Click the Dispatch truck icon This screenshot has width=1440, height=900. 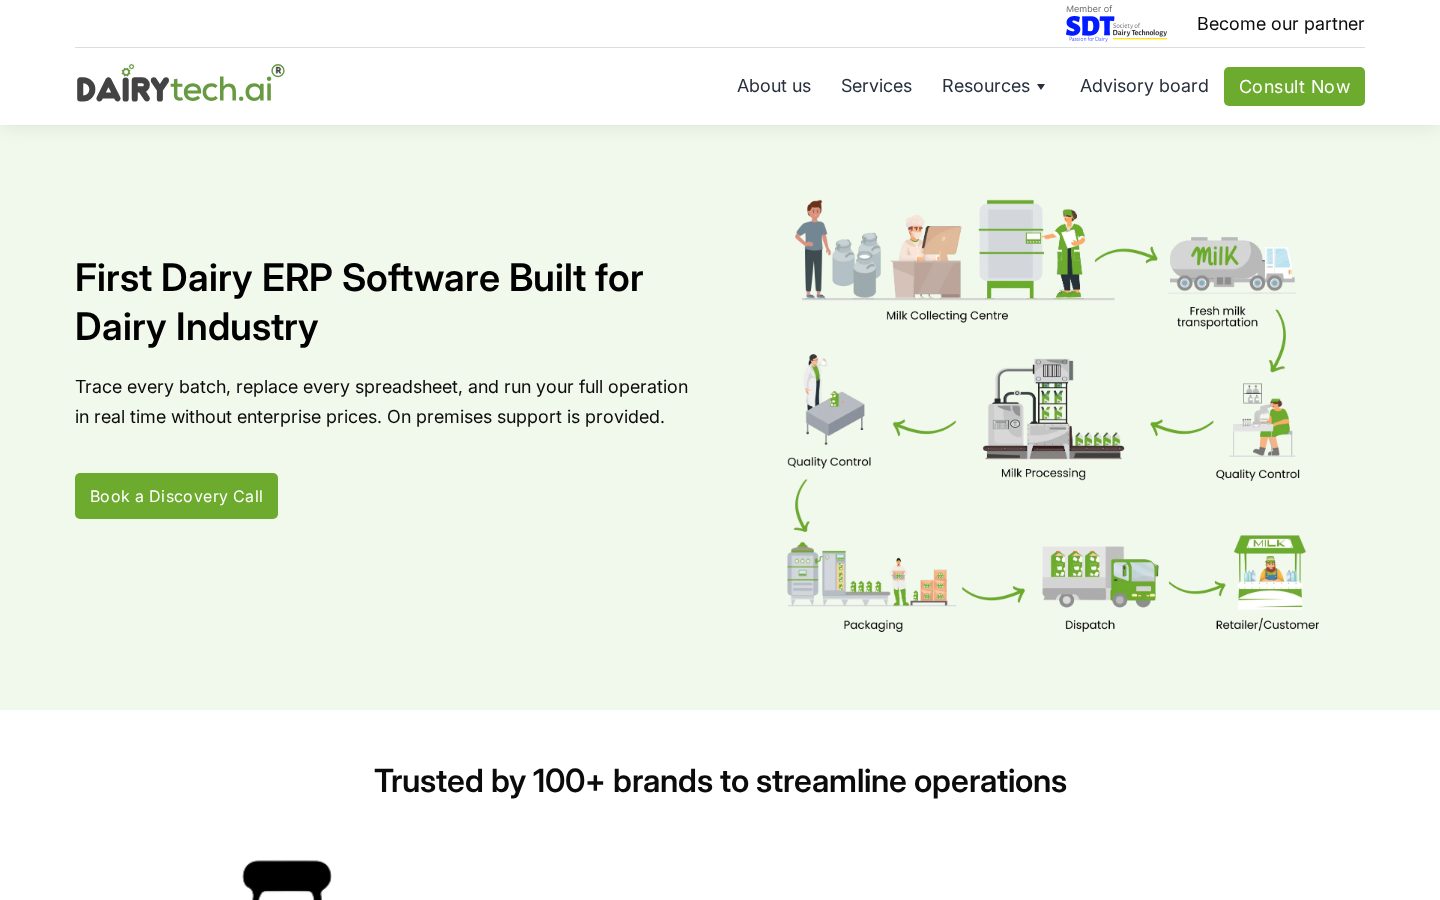click(1099, 576)
